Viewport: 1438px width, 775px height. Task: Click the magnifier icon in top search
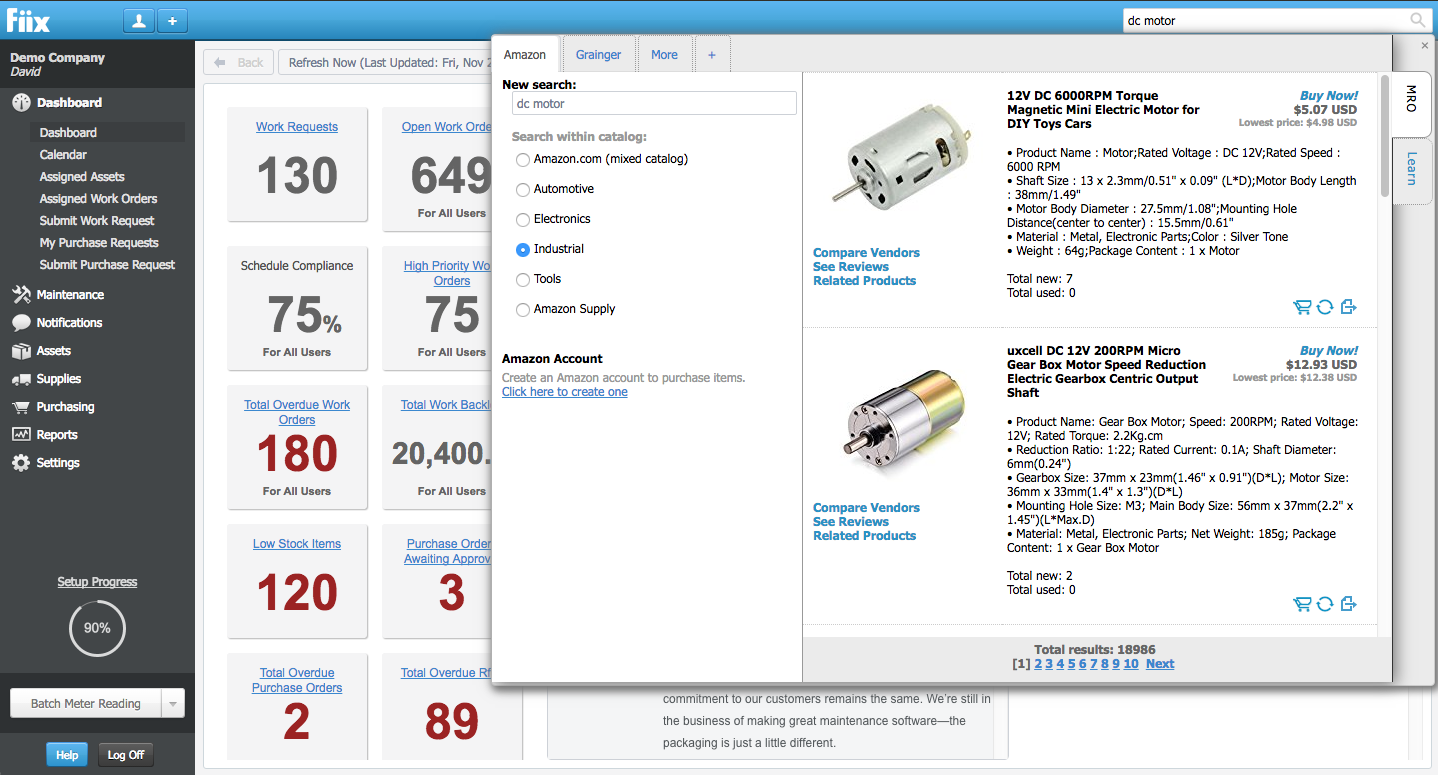pos(1418,20)
